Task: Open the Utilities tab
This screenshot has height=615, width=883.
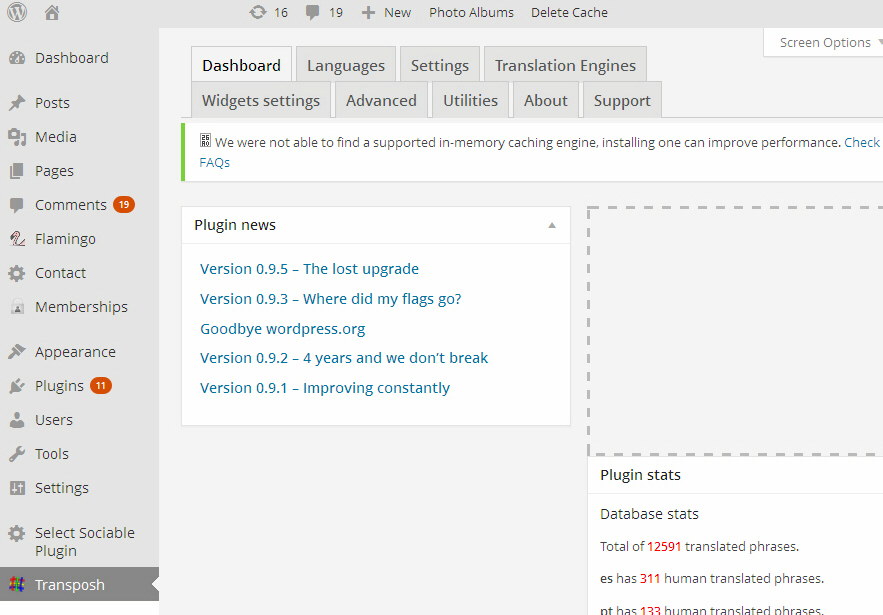Action: tap(470, 100)
